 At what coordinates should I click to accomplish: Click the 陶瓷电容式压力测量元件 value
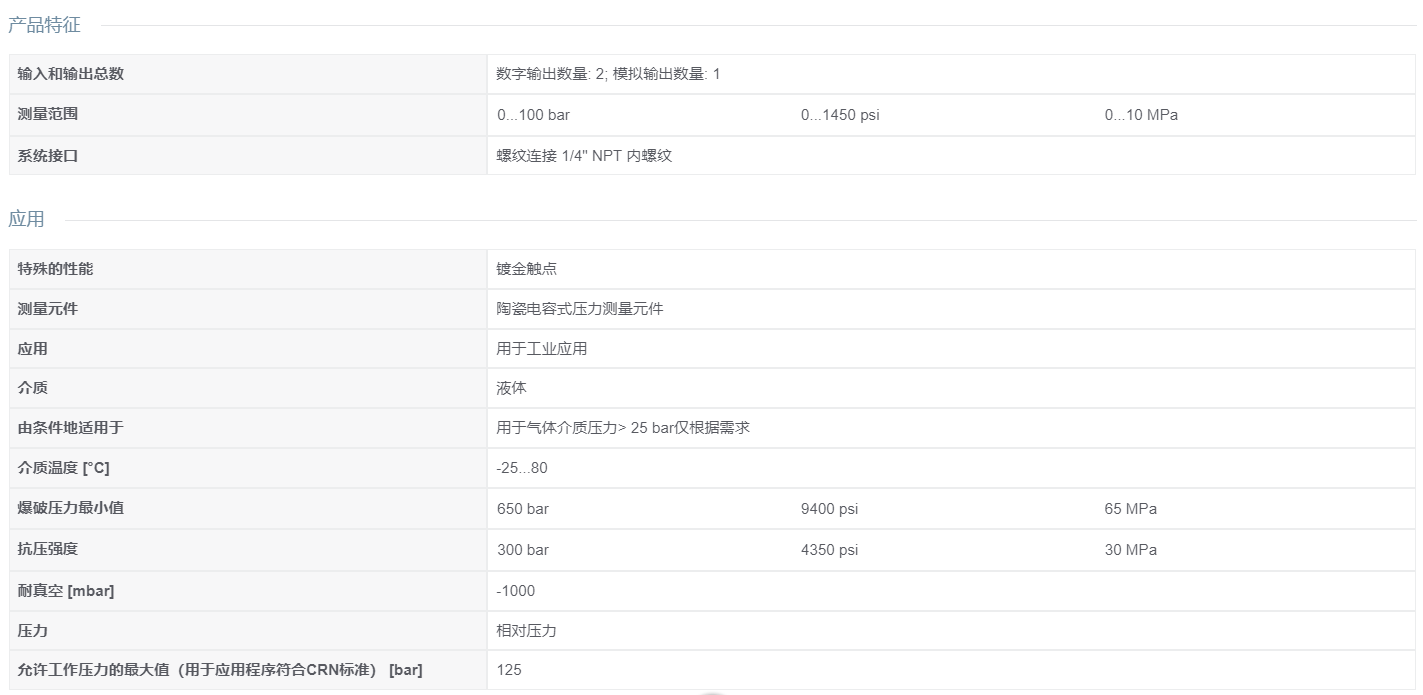pos(580,309)
